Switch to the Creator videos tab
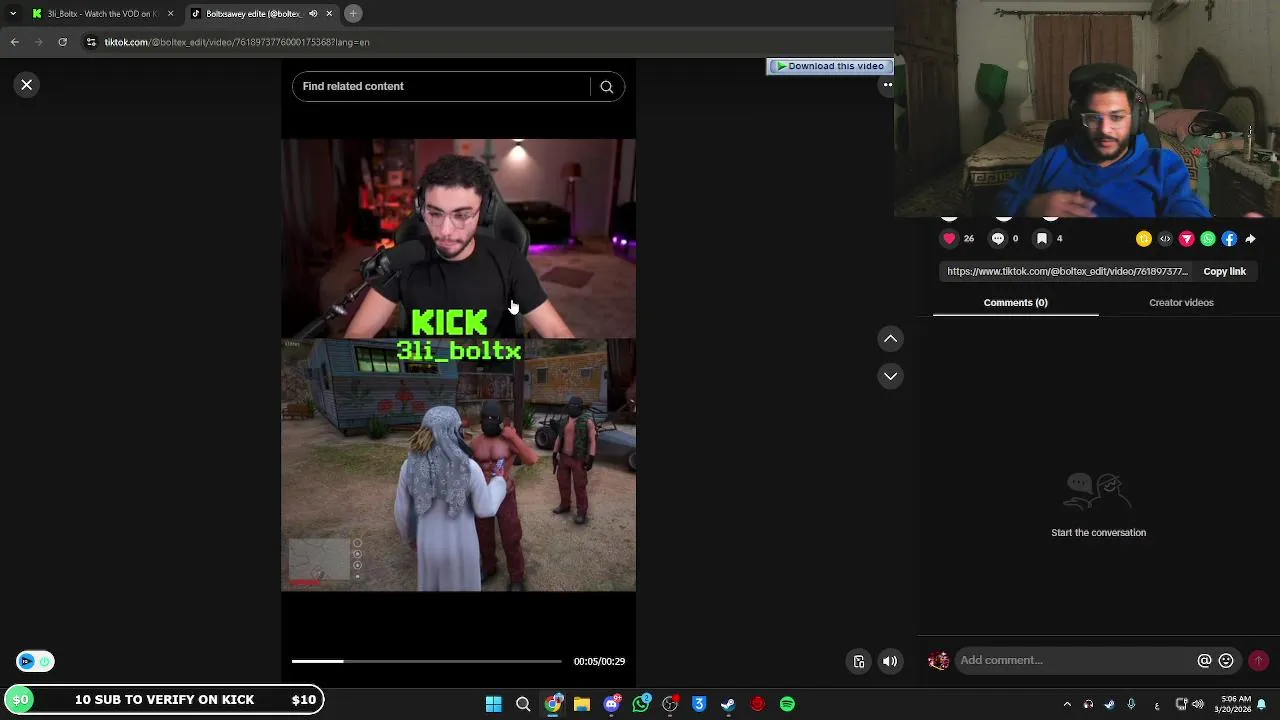The height and width of the screenshot is (720, 1280). [x=1181, y=303]
